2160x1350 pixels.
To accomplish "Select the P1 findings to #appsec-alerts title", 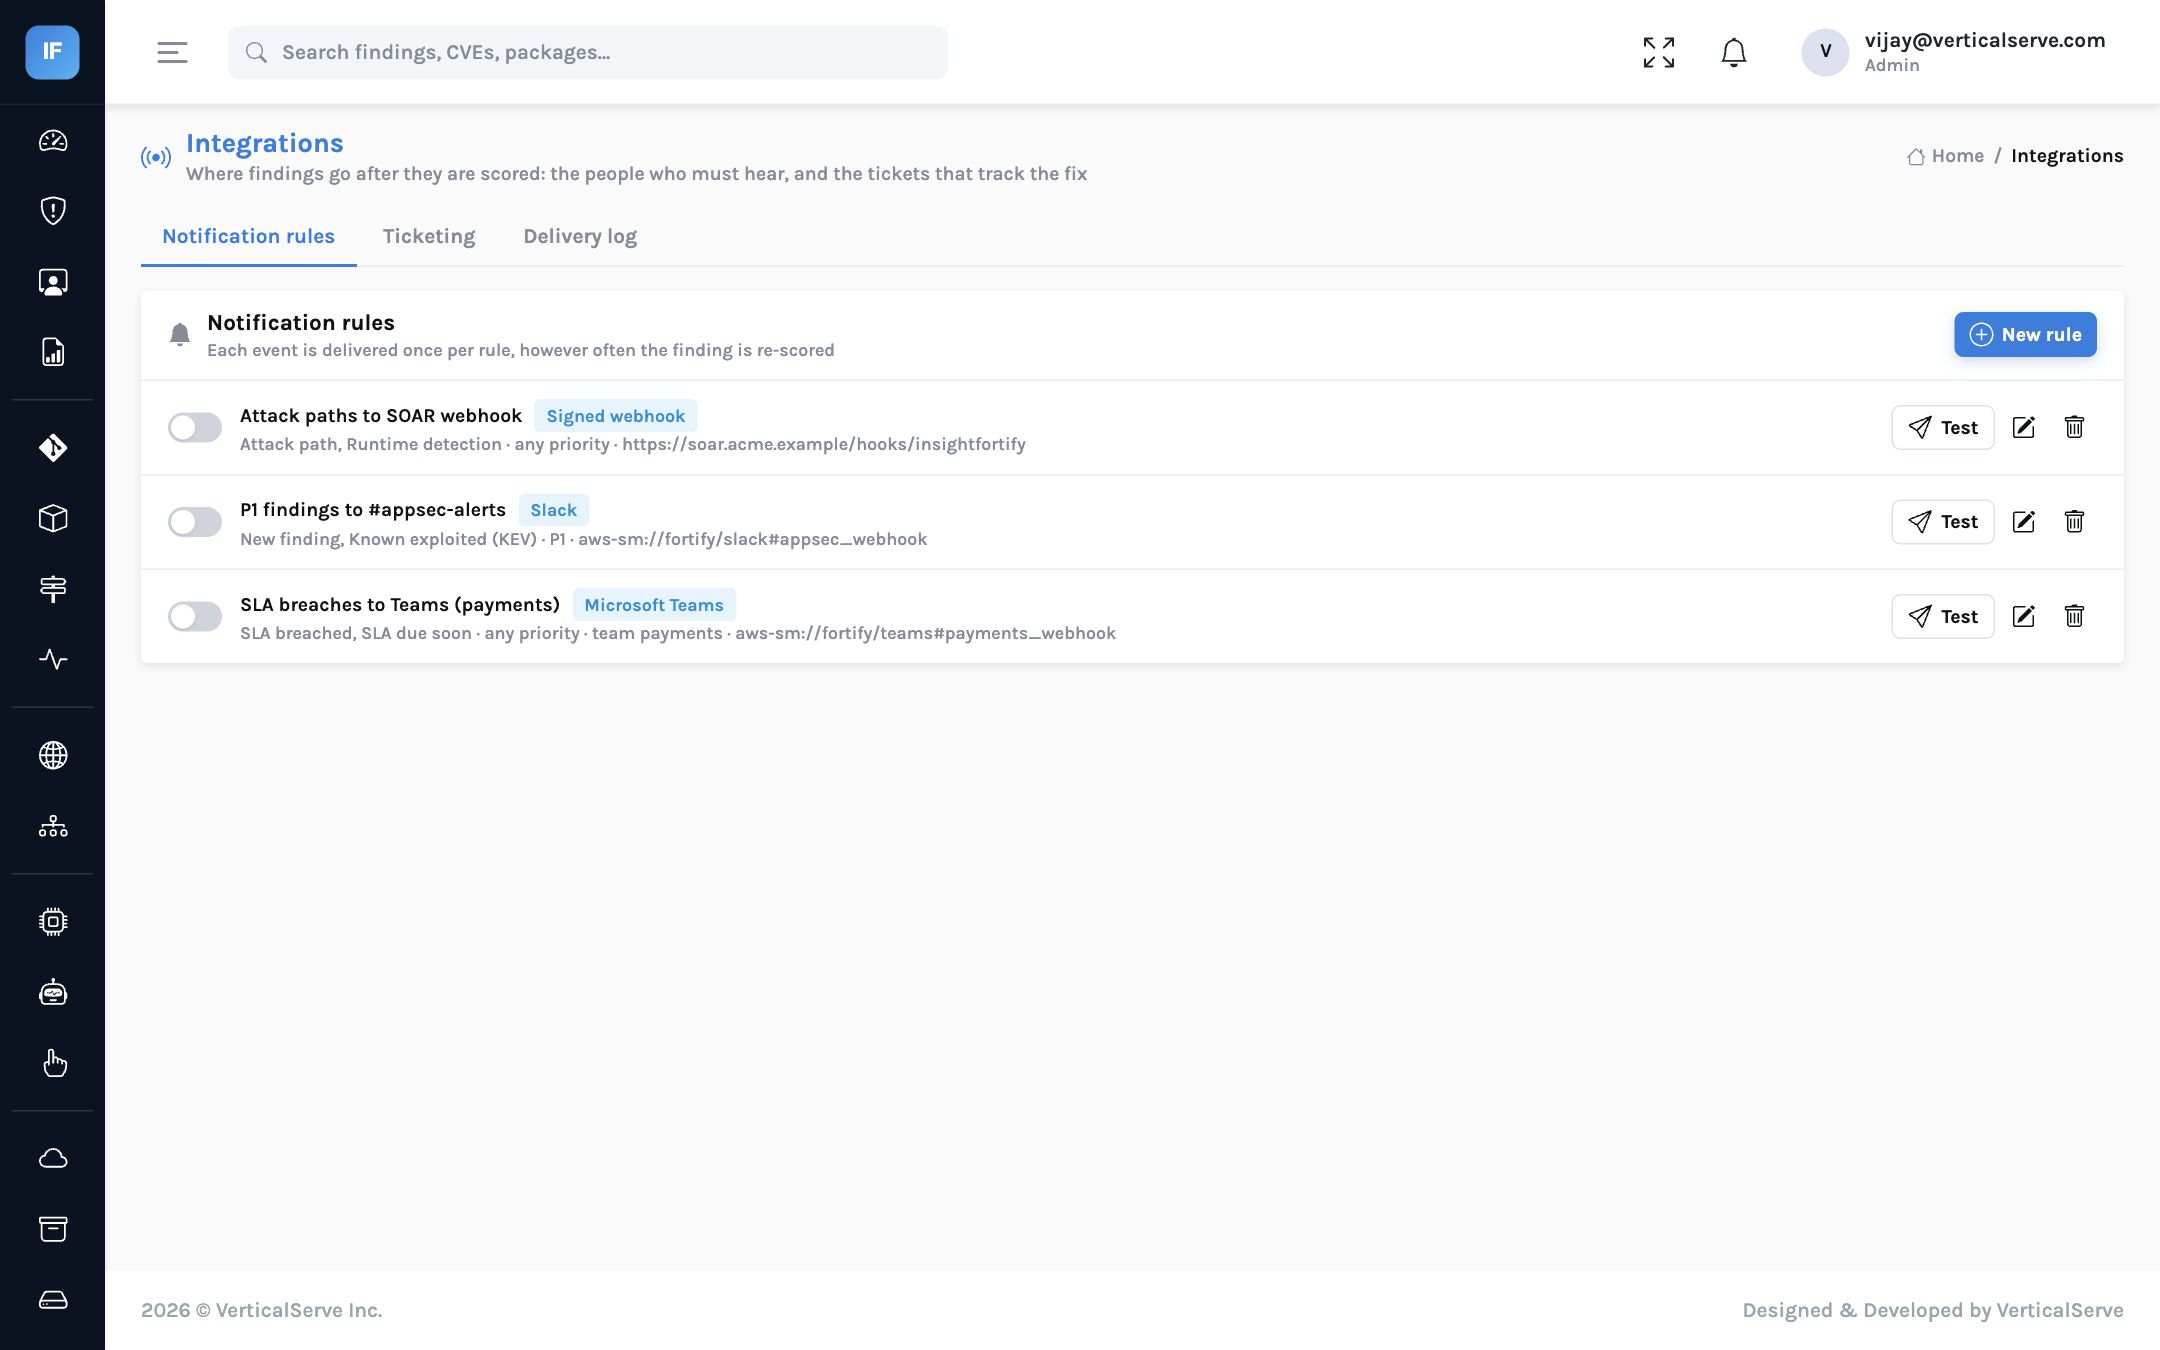I will click(373, 510).
